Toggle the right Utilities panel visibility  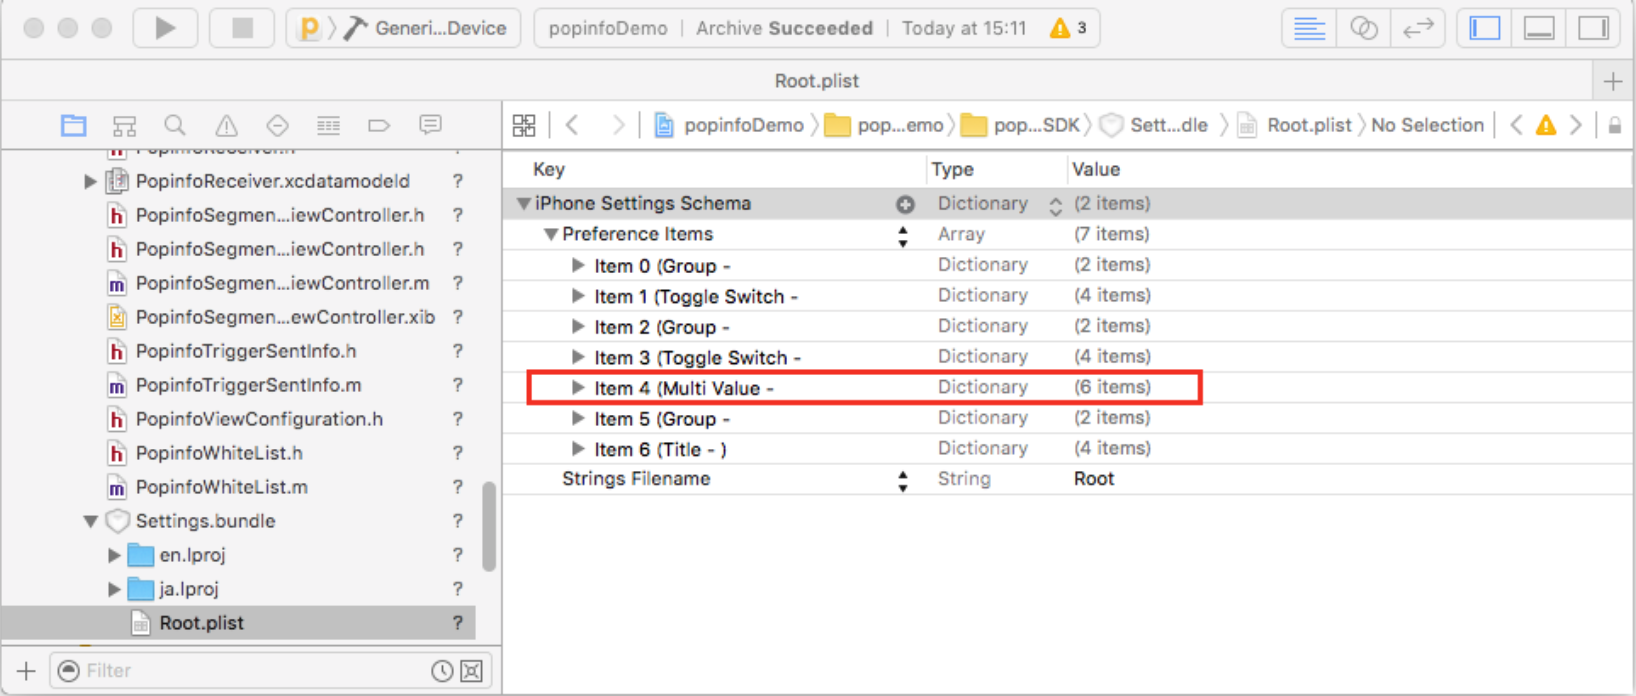[x=1593, y=28]
